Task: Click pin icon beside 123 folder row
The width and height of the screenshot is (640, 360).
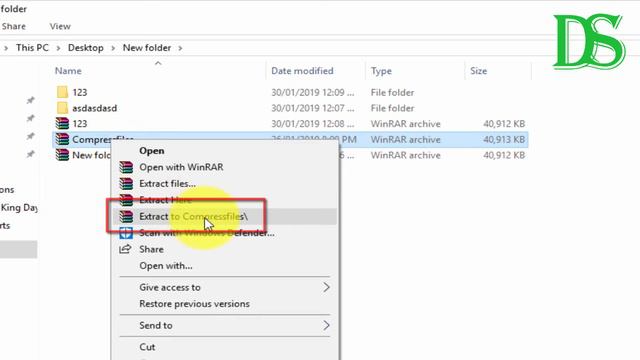Action: [30, 100]
